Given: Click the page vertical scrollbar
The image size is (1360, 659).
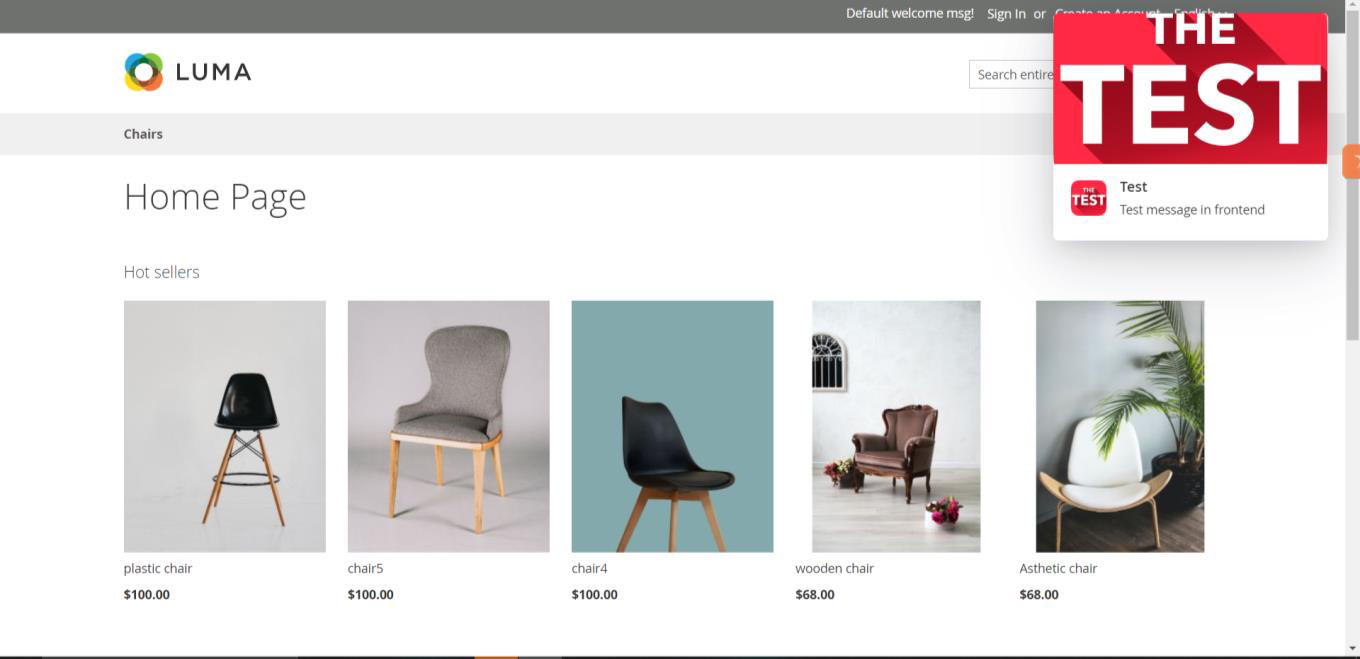Looking at the screenshot, I should (x=1353, y=329).
